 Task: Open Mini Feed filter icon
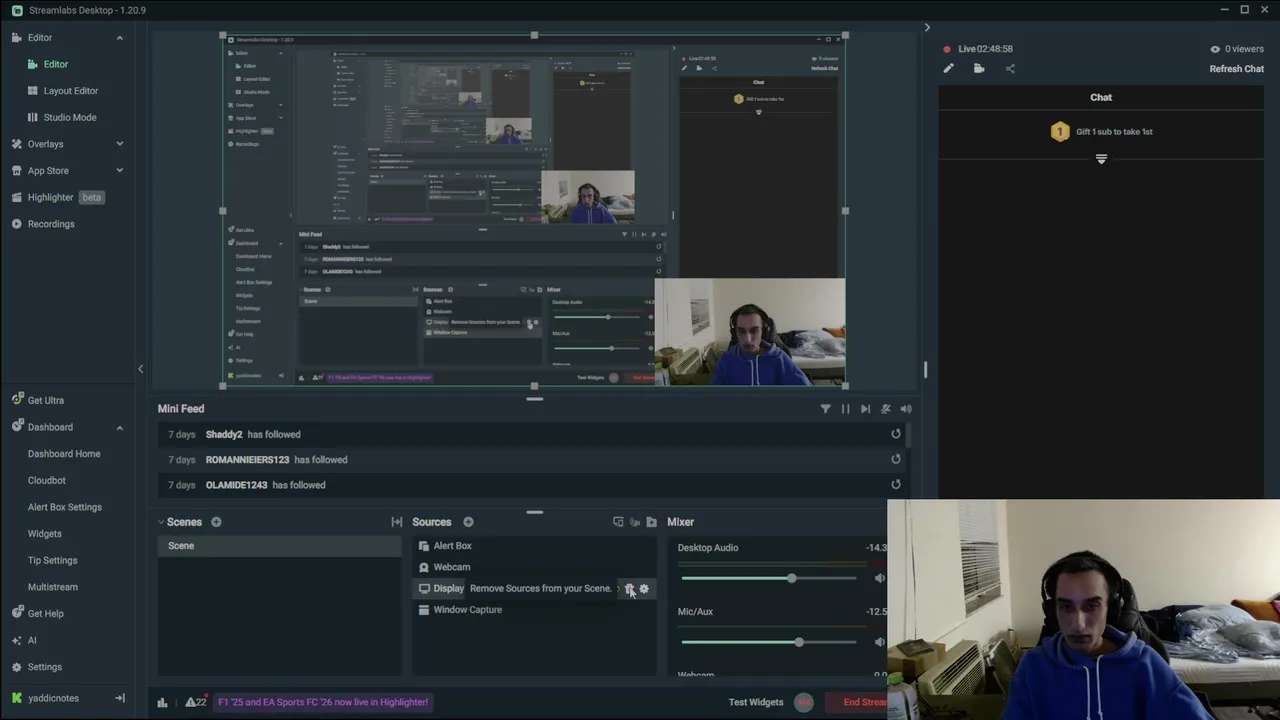tap(826, 409)
